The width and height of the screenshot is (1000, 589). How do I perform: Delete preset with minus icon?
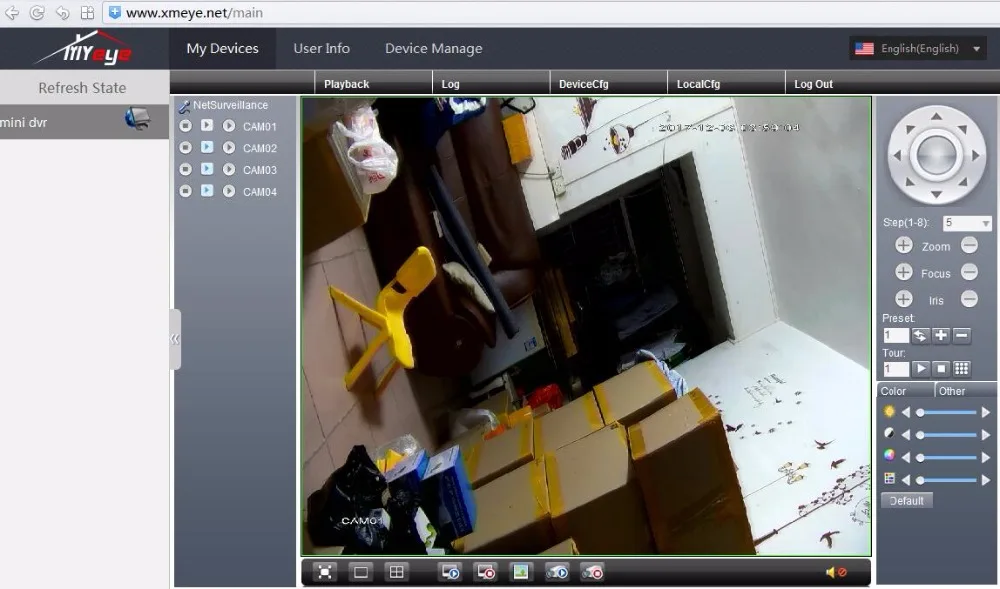[962, 335]
